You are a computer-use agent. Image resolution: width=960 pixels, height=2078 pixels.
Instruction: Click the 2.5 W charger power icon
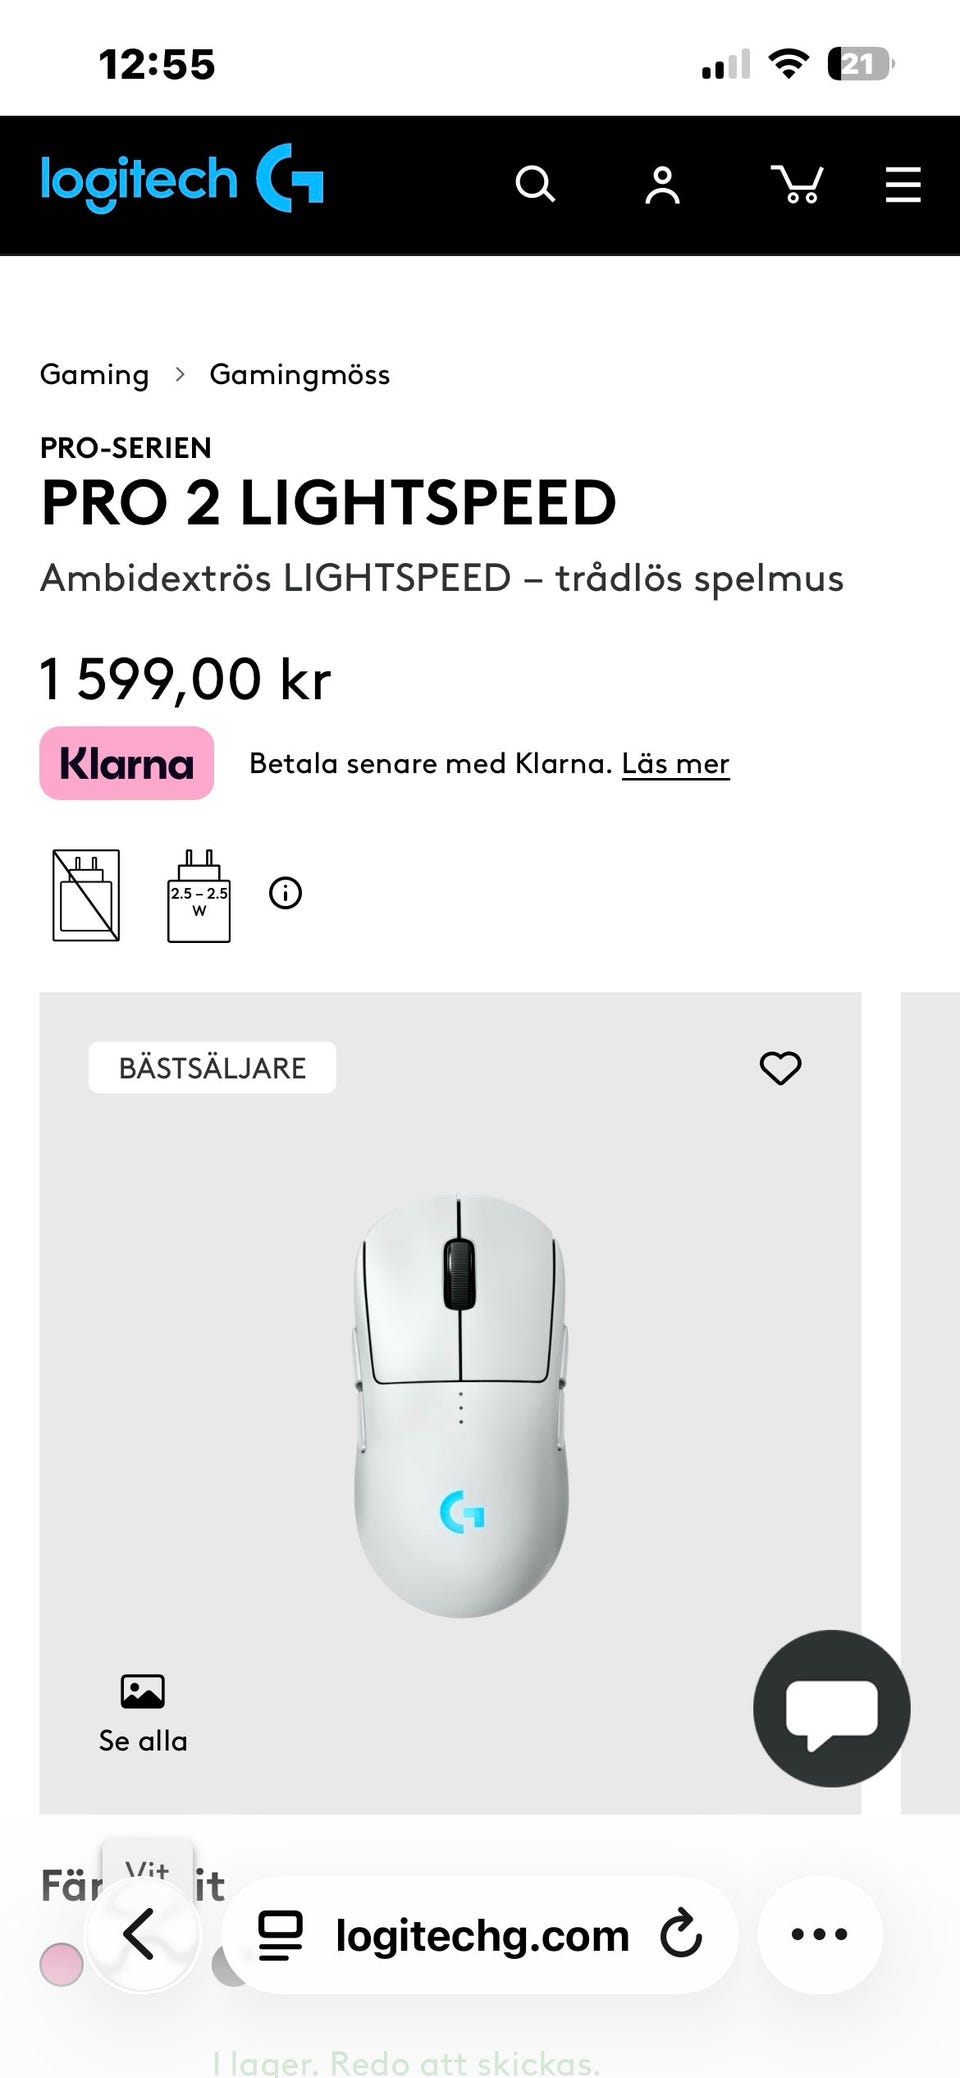click(x=199, y=896)
